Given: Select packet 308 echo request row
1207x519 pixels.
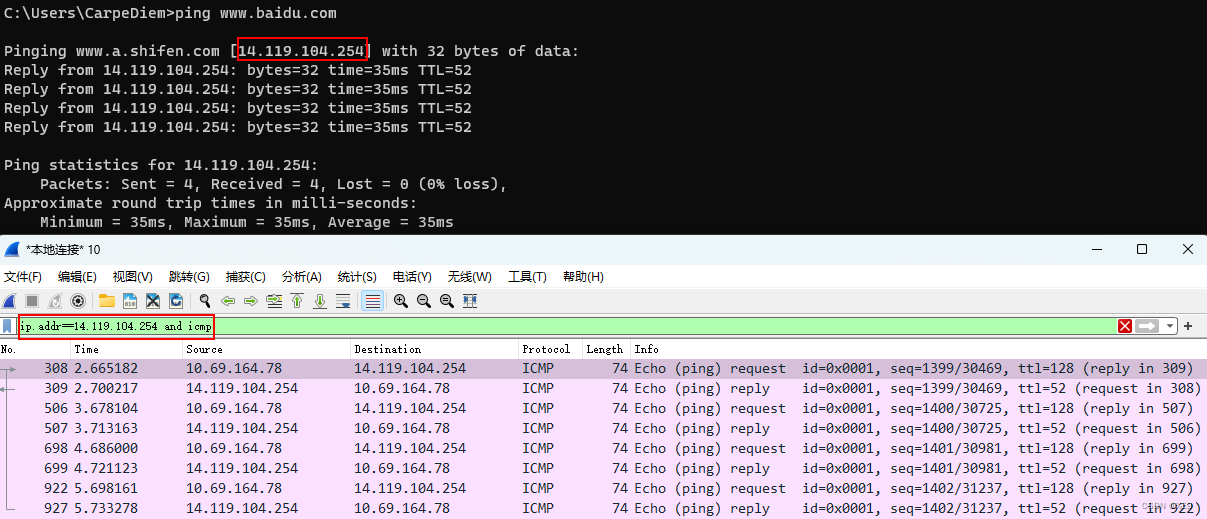Looking at the screenshot, I should click(603, 369).
